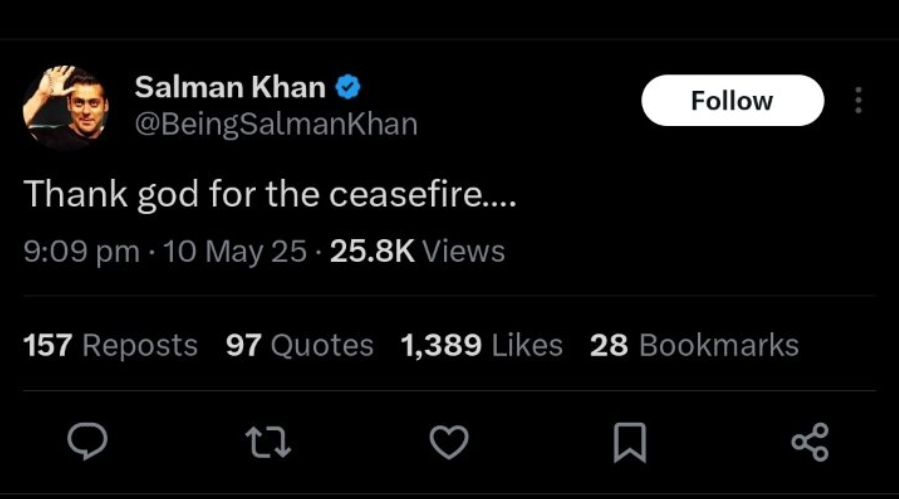Open the 25.8K Views analytics
The height and width of the screenshot is (499, 899).
click(417, 252)
